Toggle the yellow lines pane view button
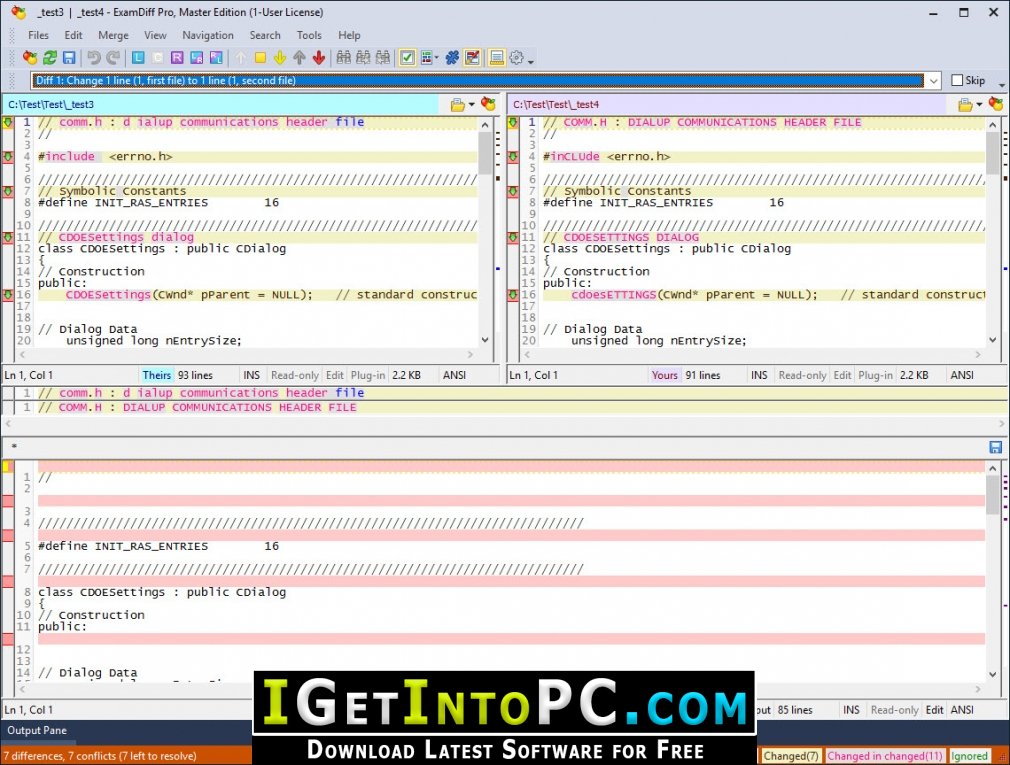The width and height of the screenshot is (1010, 765). [497, 58]
